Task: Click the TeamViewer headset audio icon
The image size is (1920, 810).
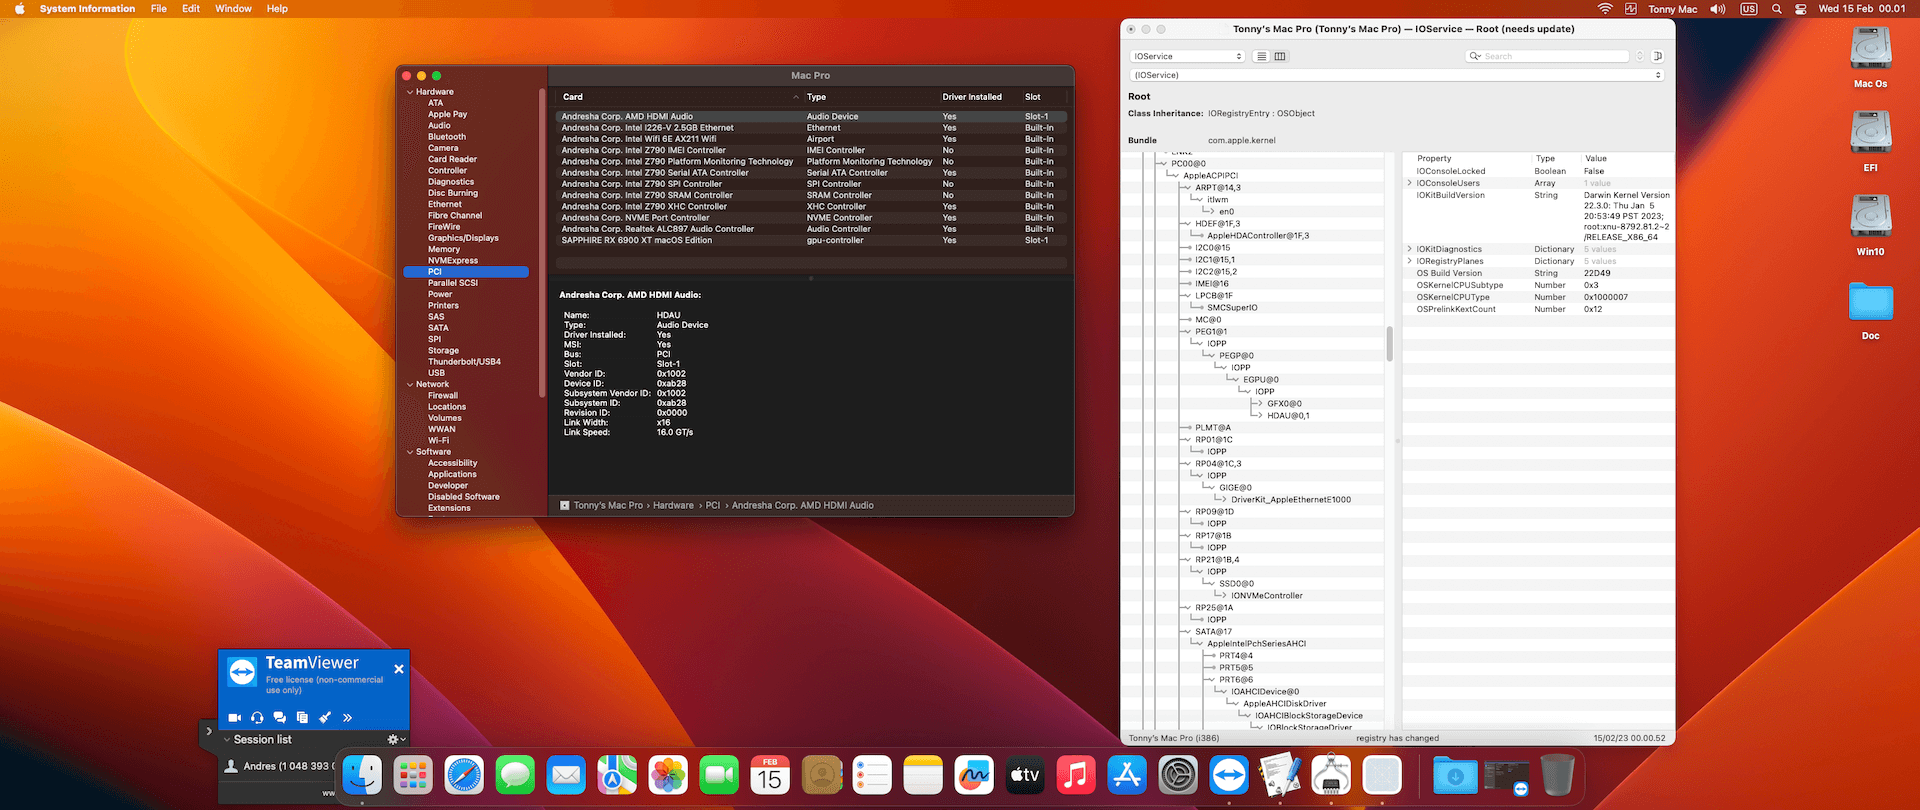Action: click(x=257, y=718)
